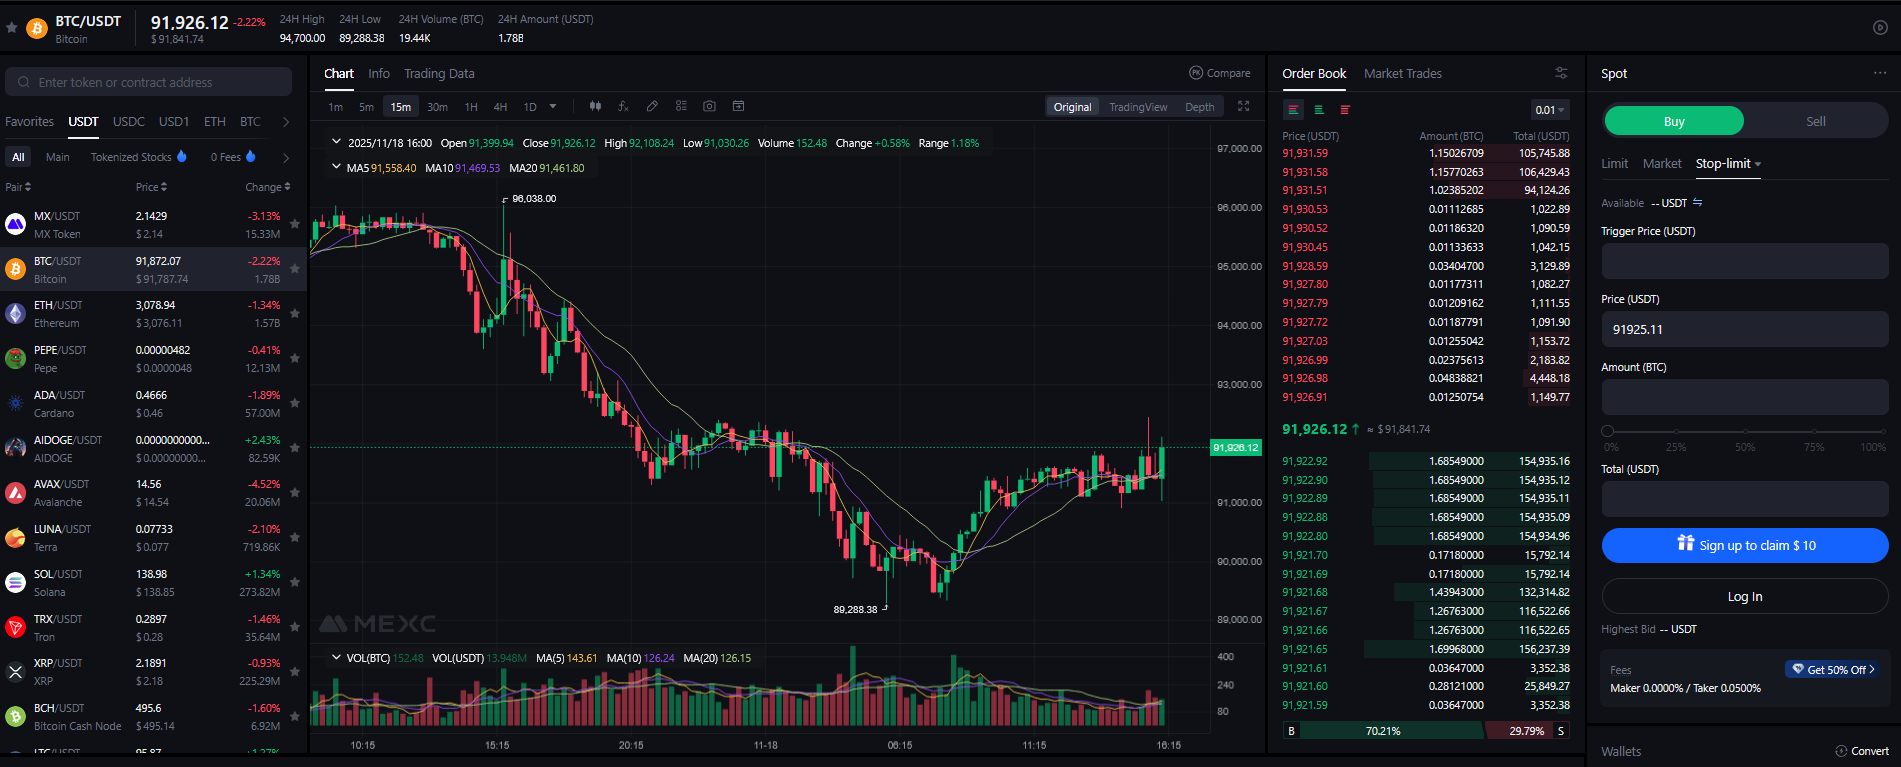Image resolution: width=1901 pixels, height=767 pixels.
Task: Open the calendar jump-to-date icon
Action: (738, 106)
